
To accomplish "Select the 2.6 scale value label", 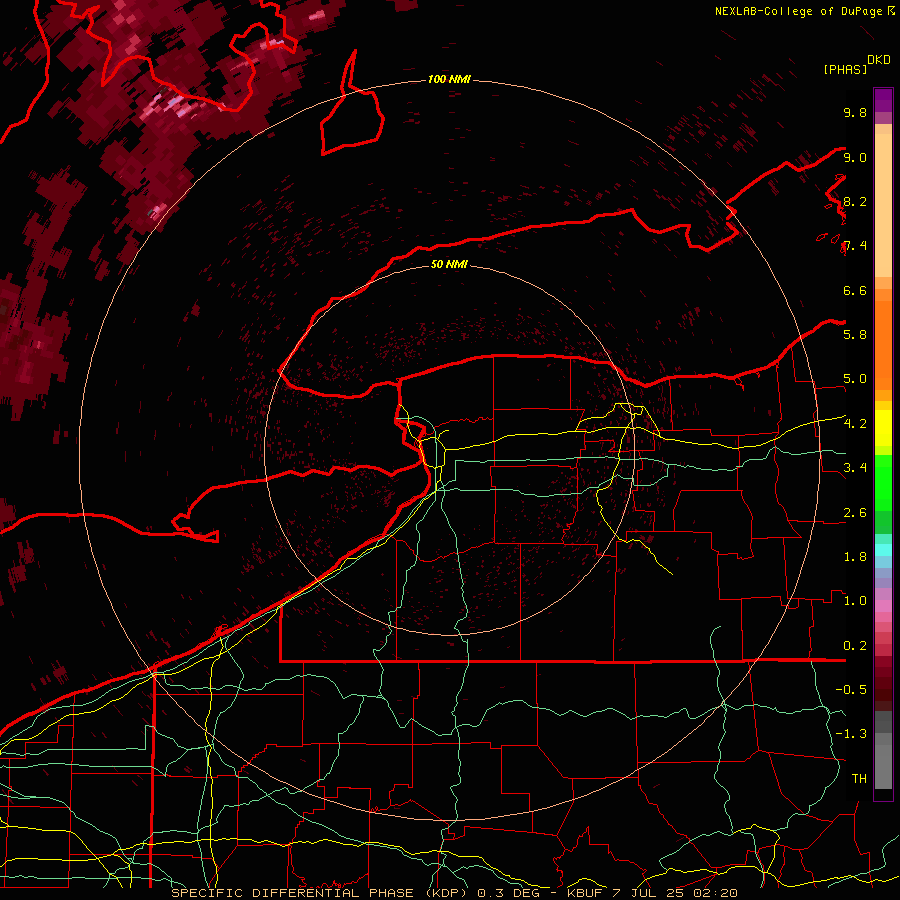I will click(x=855, y=512).
